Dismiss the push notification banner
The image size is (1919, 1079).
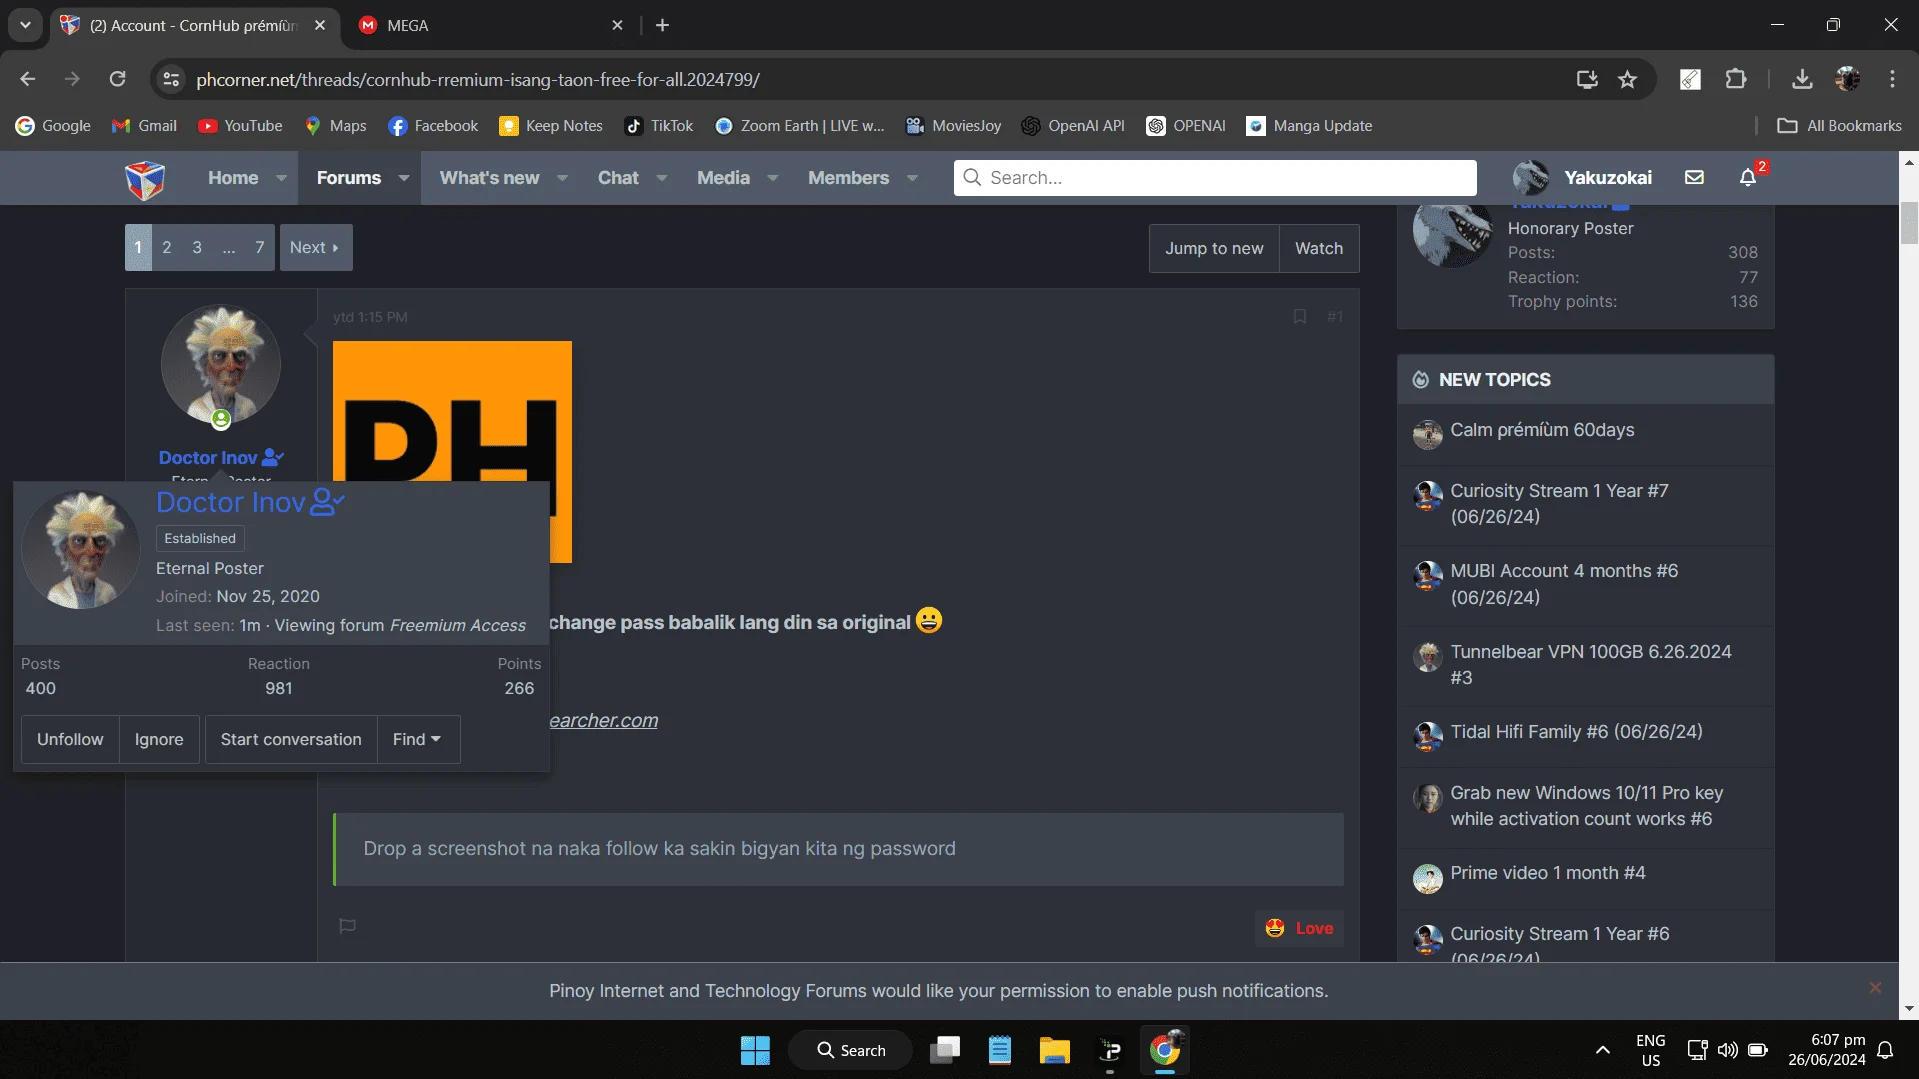click(x=1875, y=988)
